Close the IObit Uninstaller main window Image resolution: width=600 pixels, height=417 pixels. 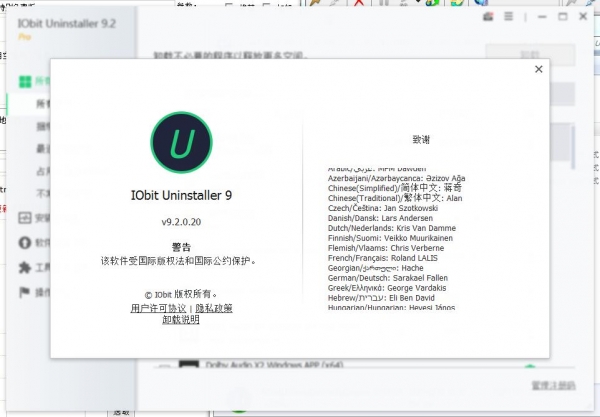coord(583,16)
